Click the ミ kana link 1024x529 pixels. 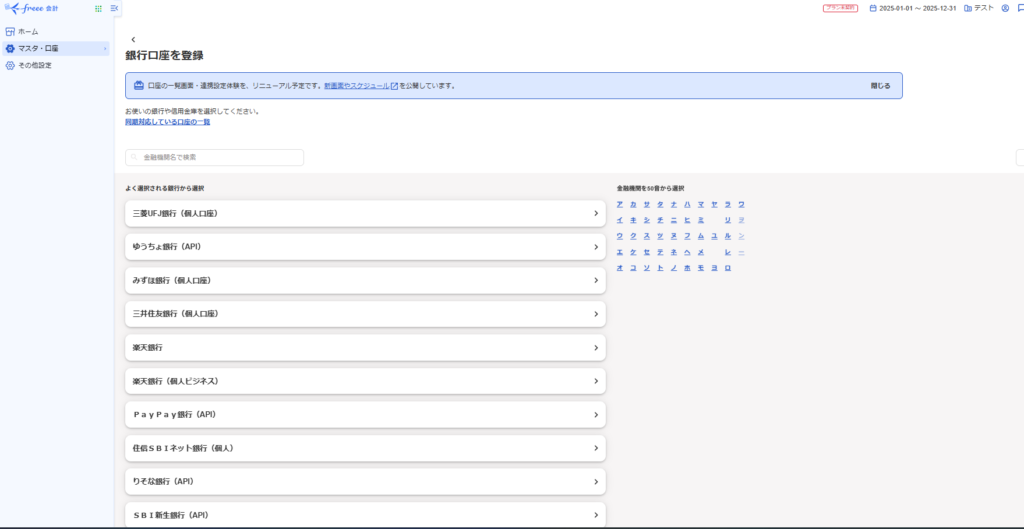point(701,220)
